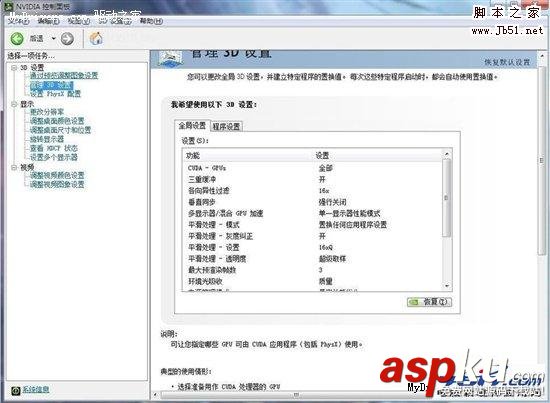550x403 pixels.
Task: Click the bottom horizontal scrollbar thumb
Action: click(x=296, y=395)
